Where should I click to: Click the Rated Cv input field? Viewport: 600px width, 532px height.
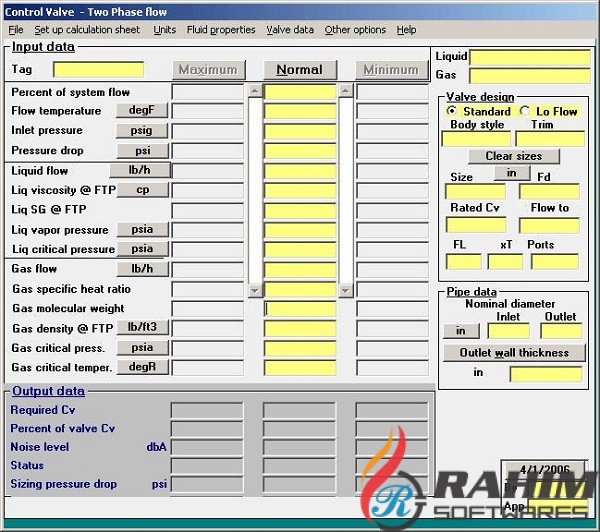click(x=476, y=226)
